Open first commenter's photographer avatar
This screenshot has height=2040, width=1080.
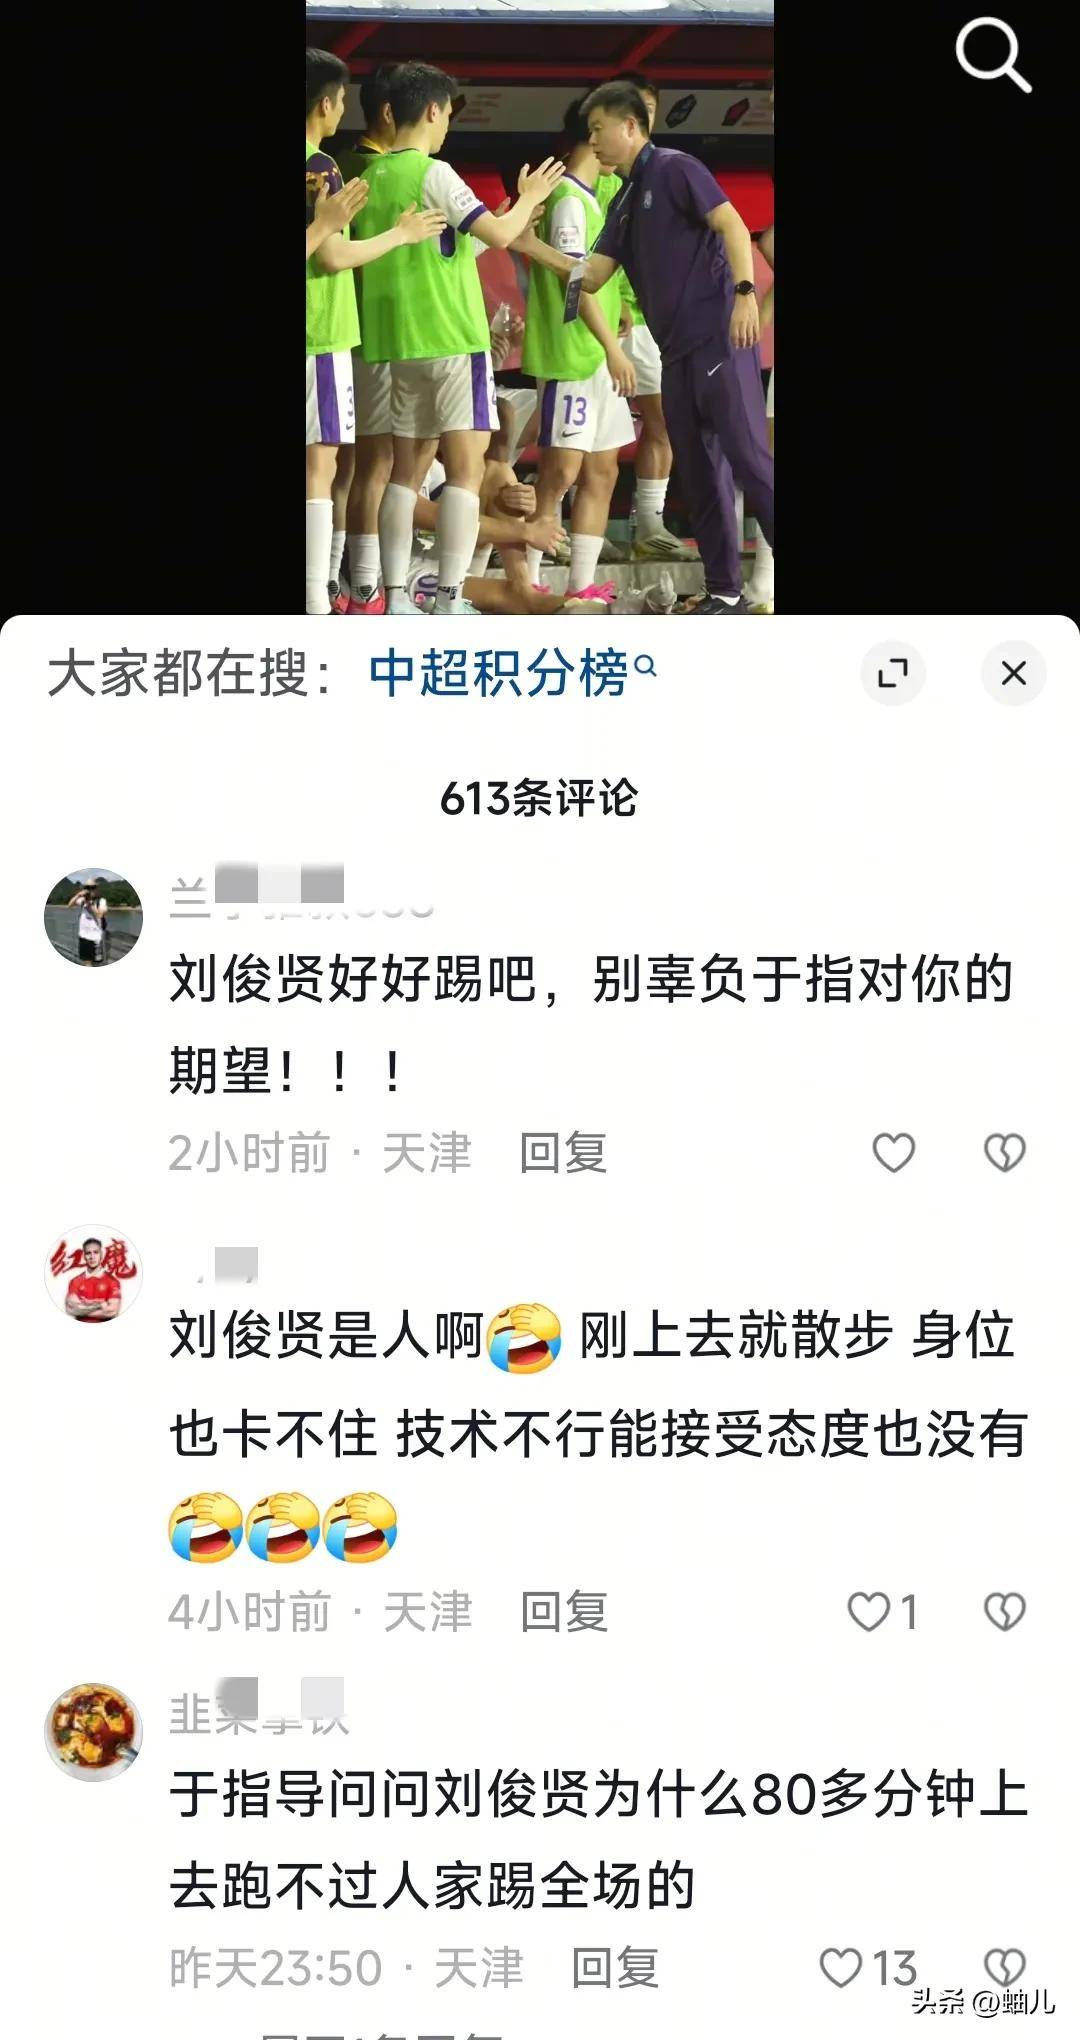tap(93, 917)
